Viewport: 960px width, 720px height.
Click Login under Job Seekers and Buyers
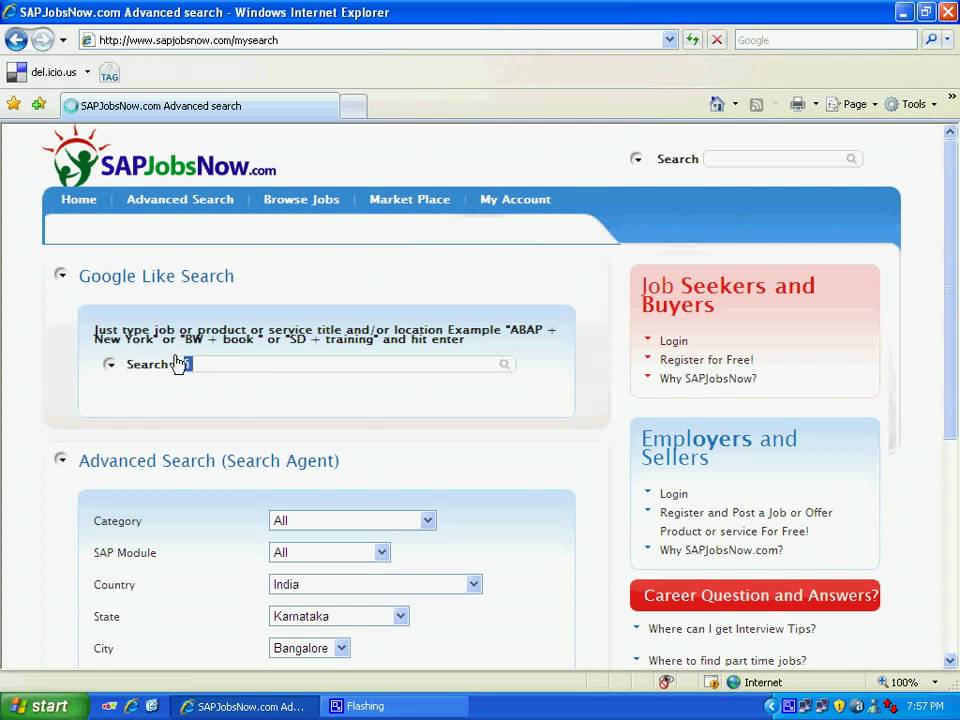click(673, 341)
